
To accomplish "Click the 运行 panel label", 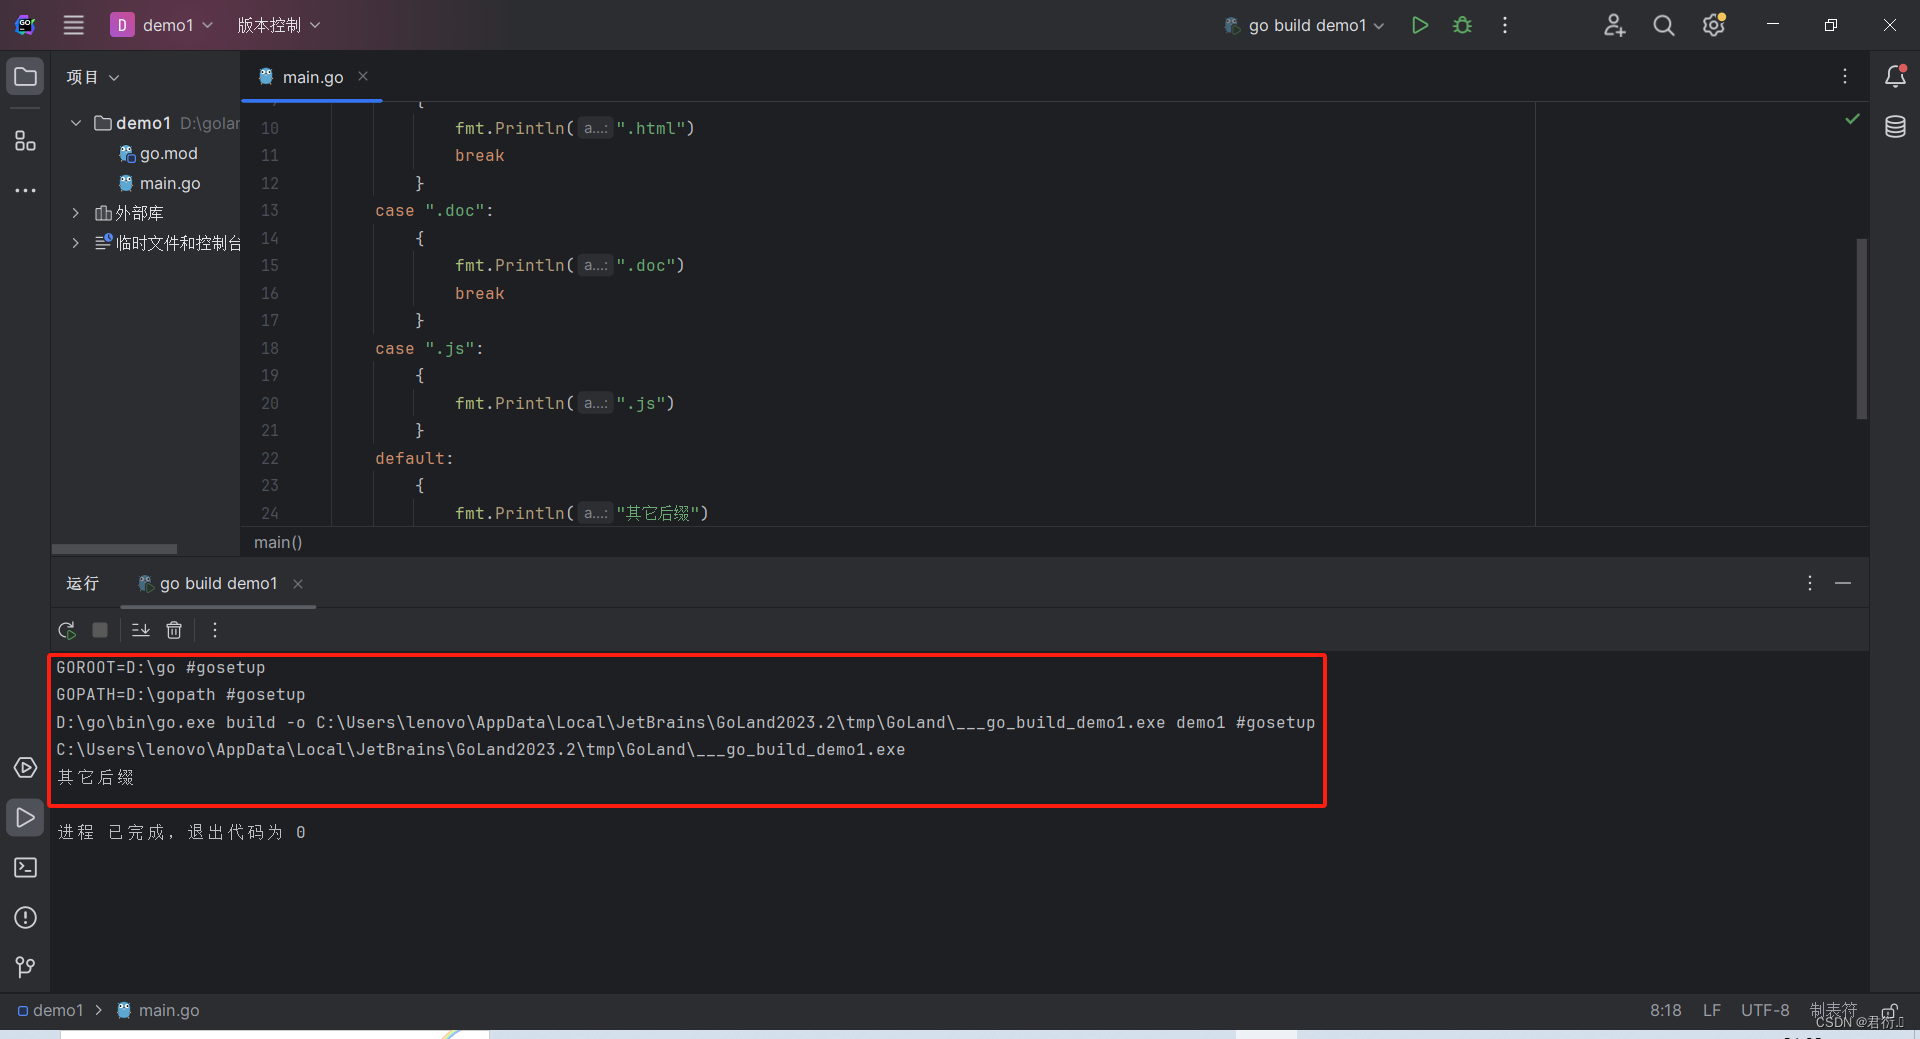I will point(82,583).
